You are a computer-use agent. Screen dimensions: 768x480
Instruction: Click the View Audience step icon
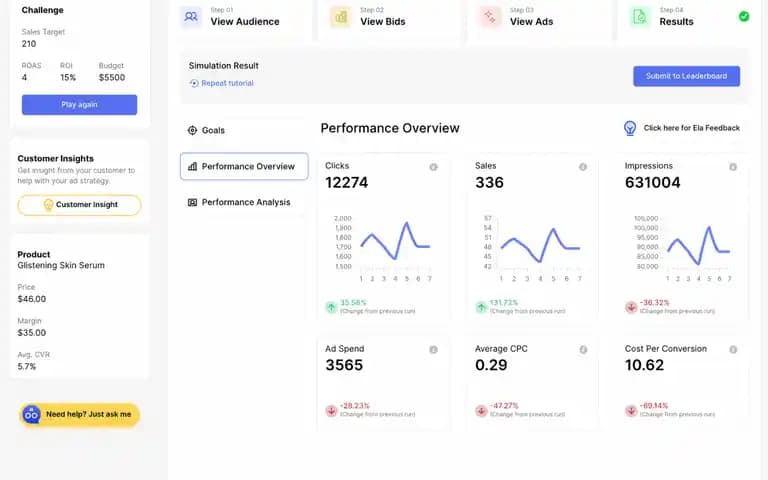(191, 17)
